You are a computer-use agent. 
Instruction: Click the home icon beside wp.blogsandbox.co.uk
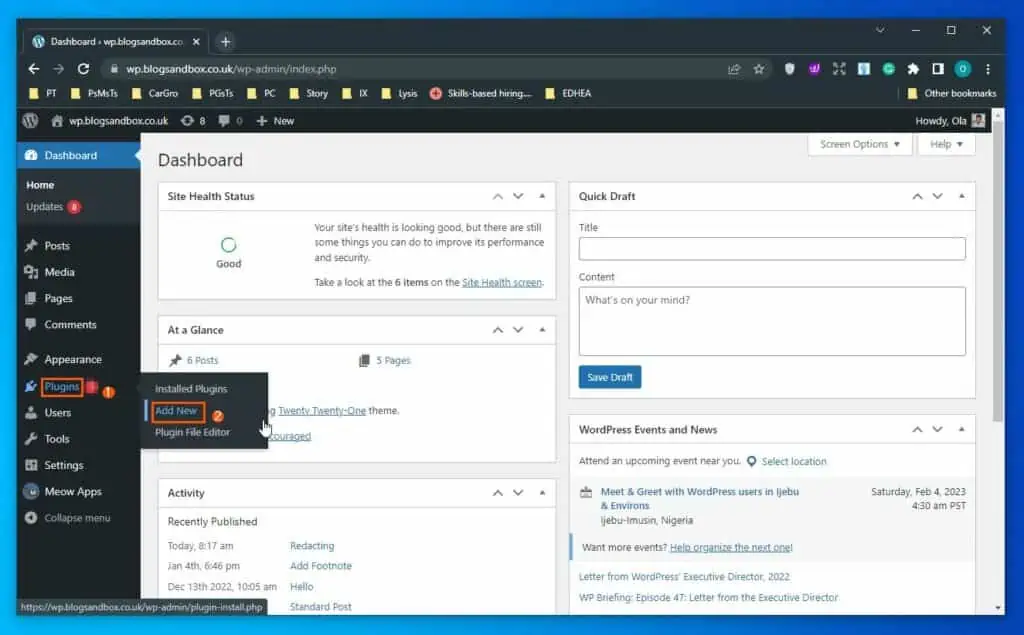(57, 121)
